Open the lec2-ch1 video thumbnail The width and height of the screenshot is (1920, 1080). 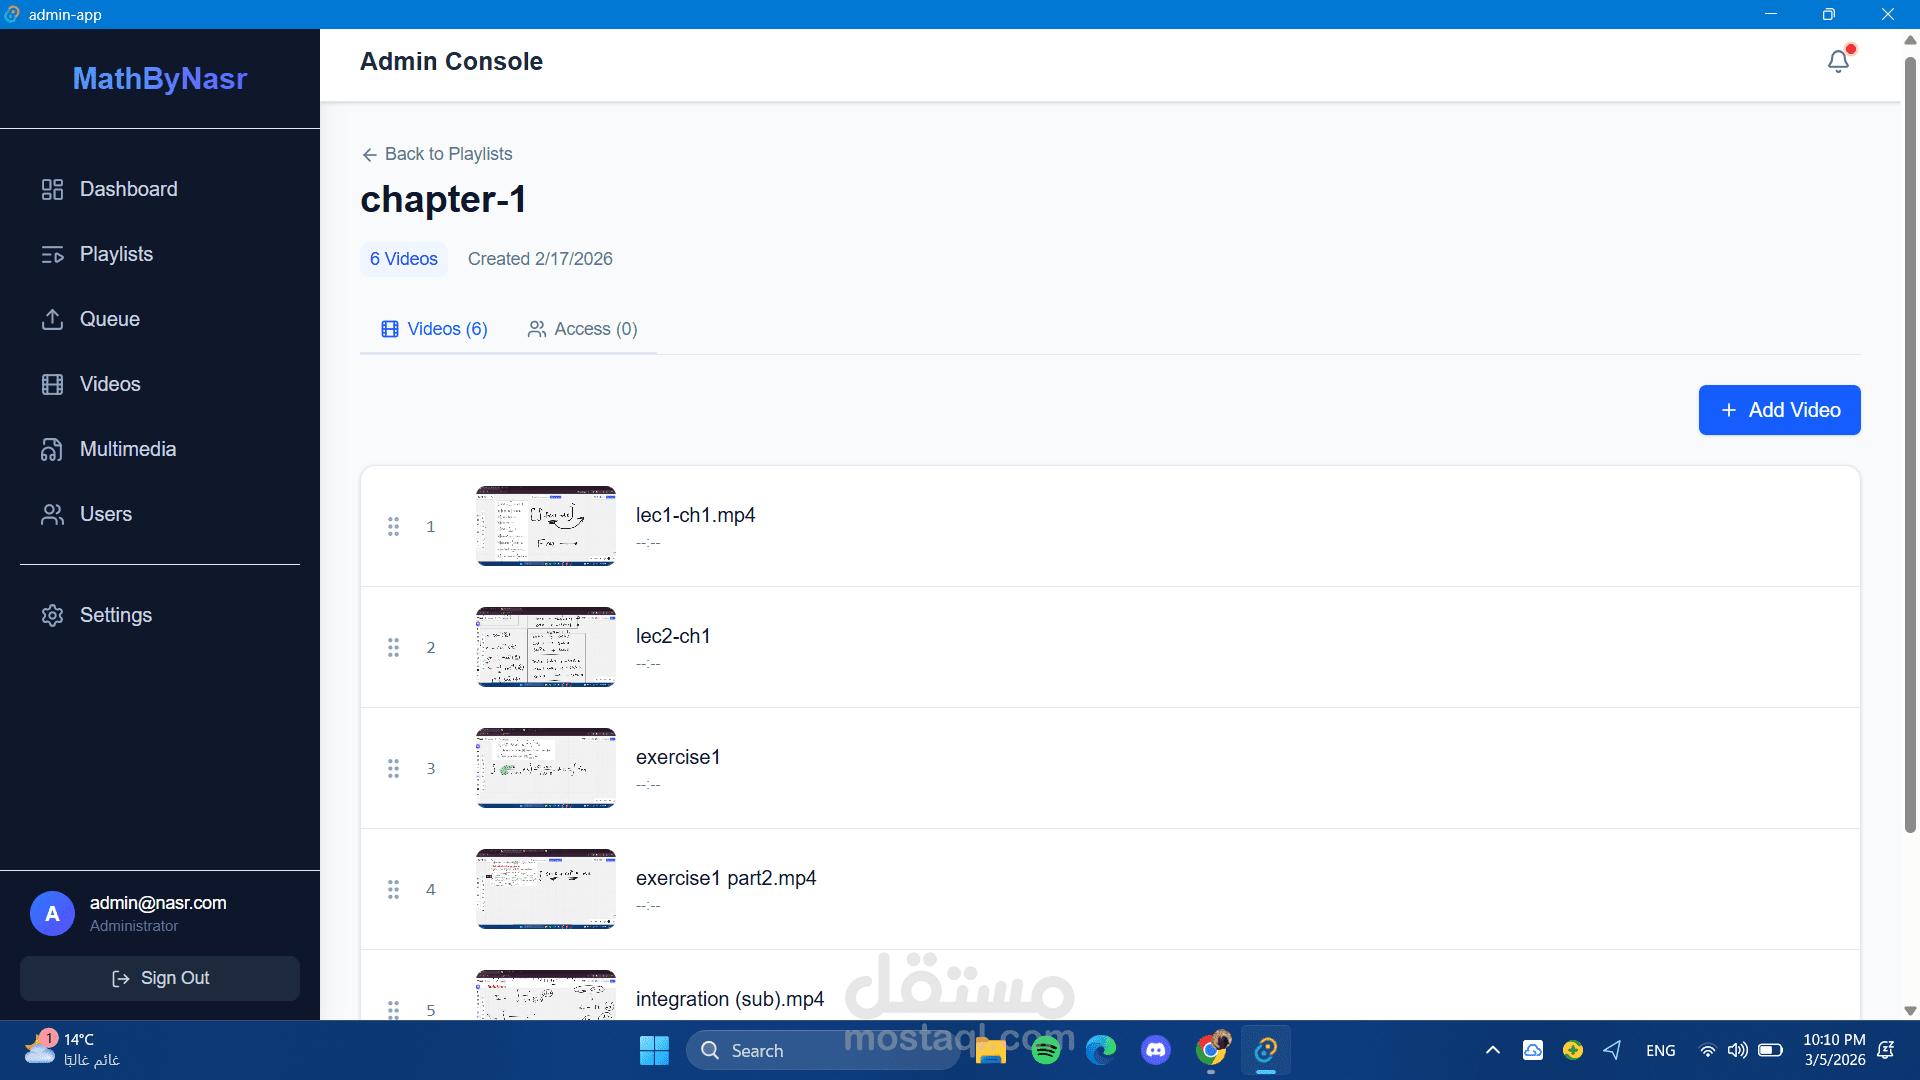coord(546,647)
